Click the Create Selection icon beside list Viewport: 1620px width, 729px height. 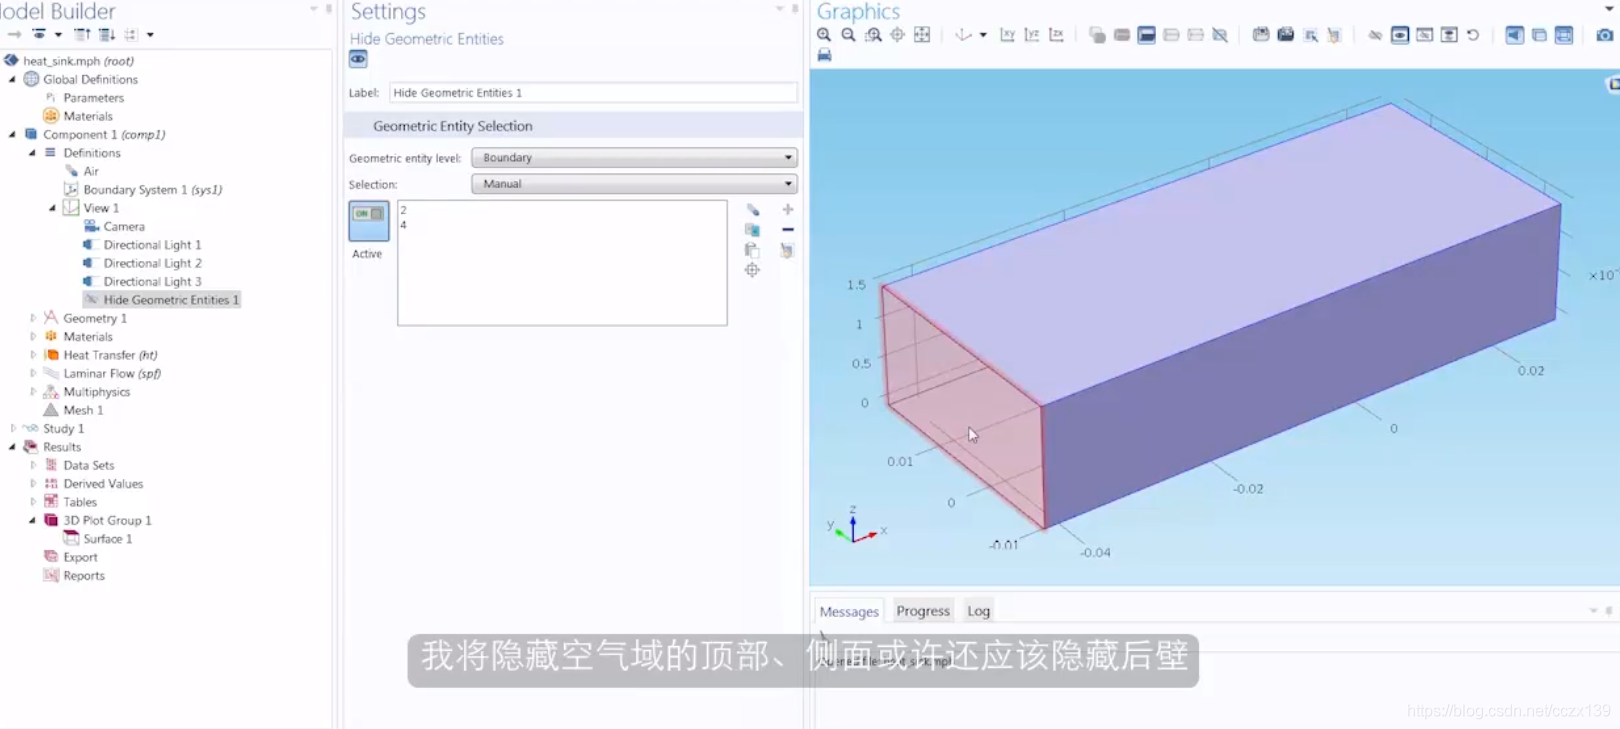752,209
